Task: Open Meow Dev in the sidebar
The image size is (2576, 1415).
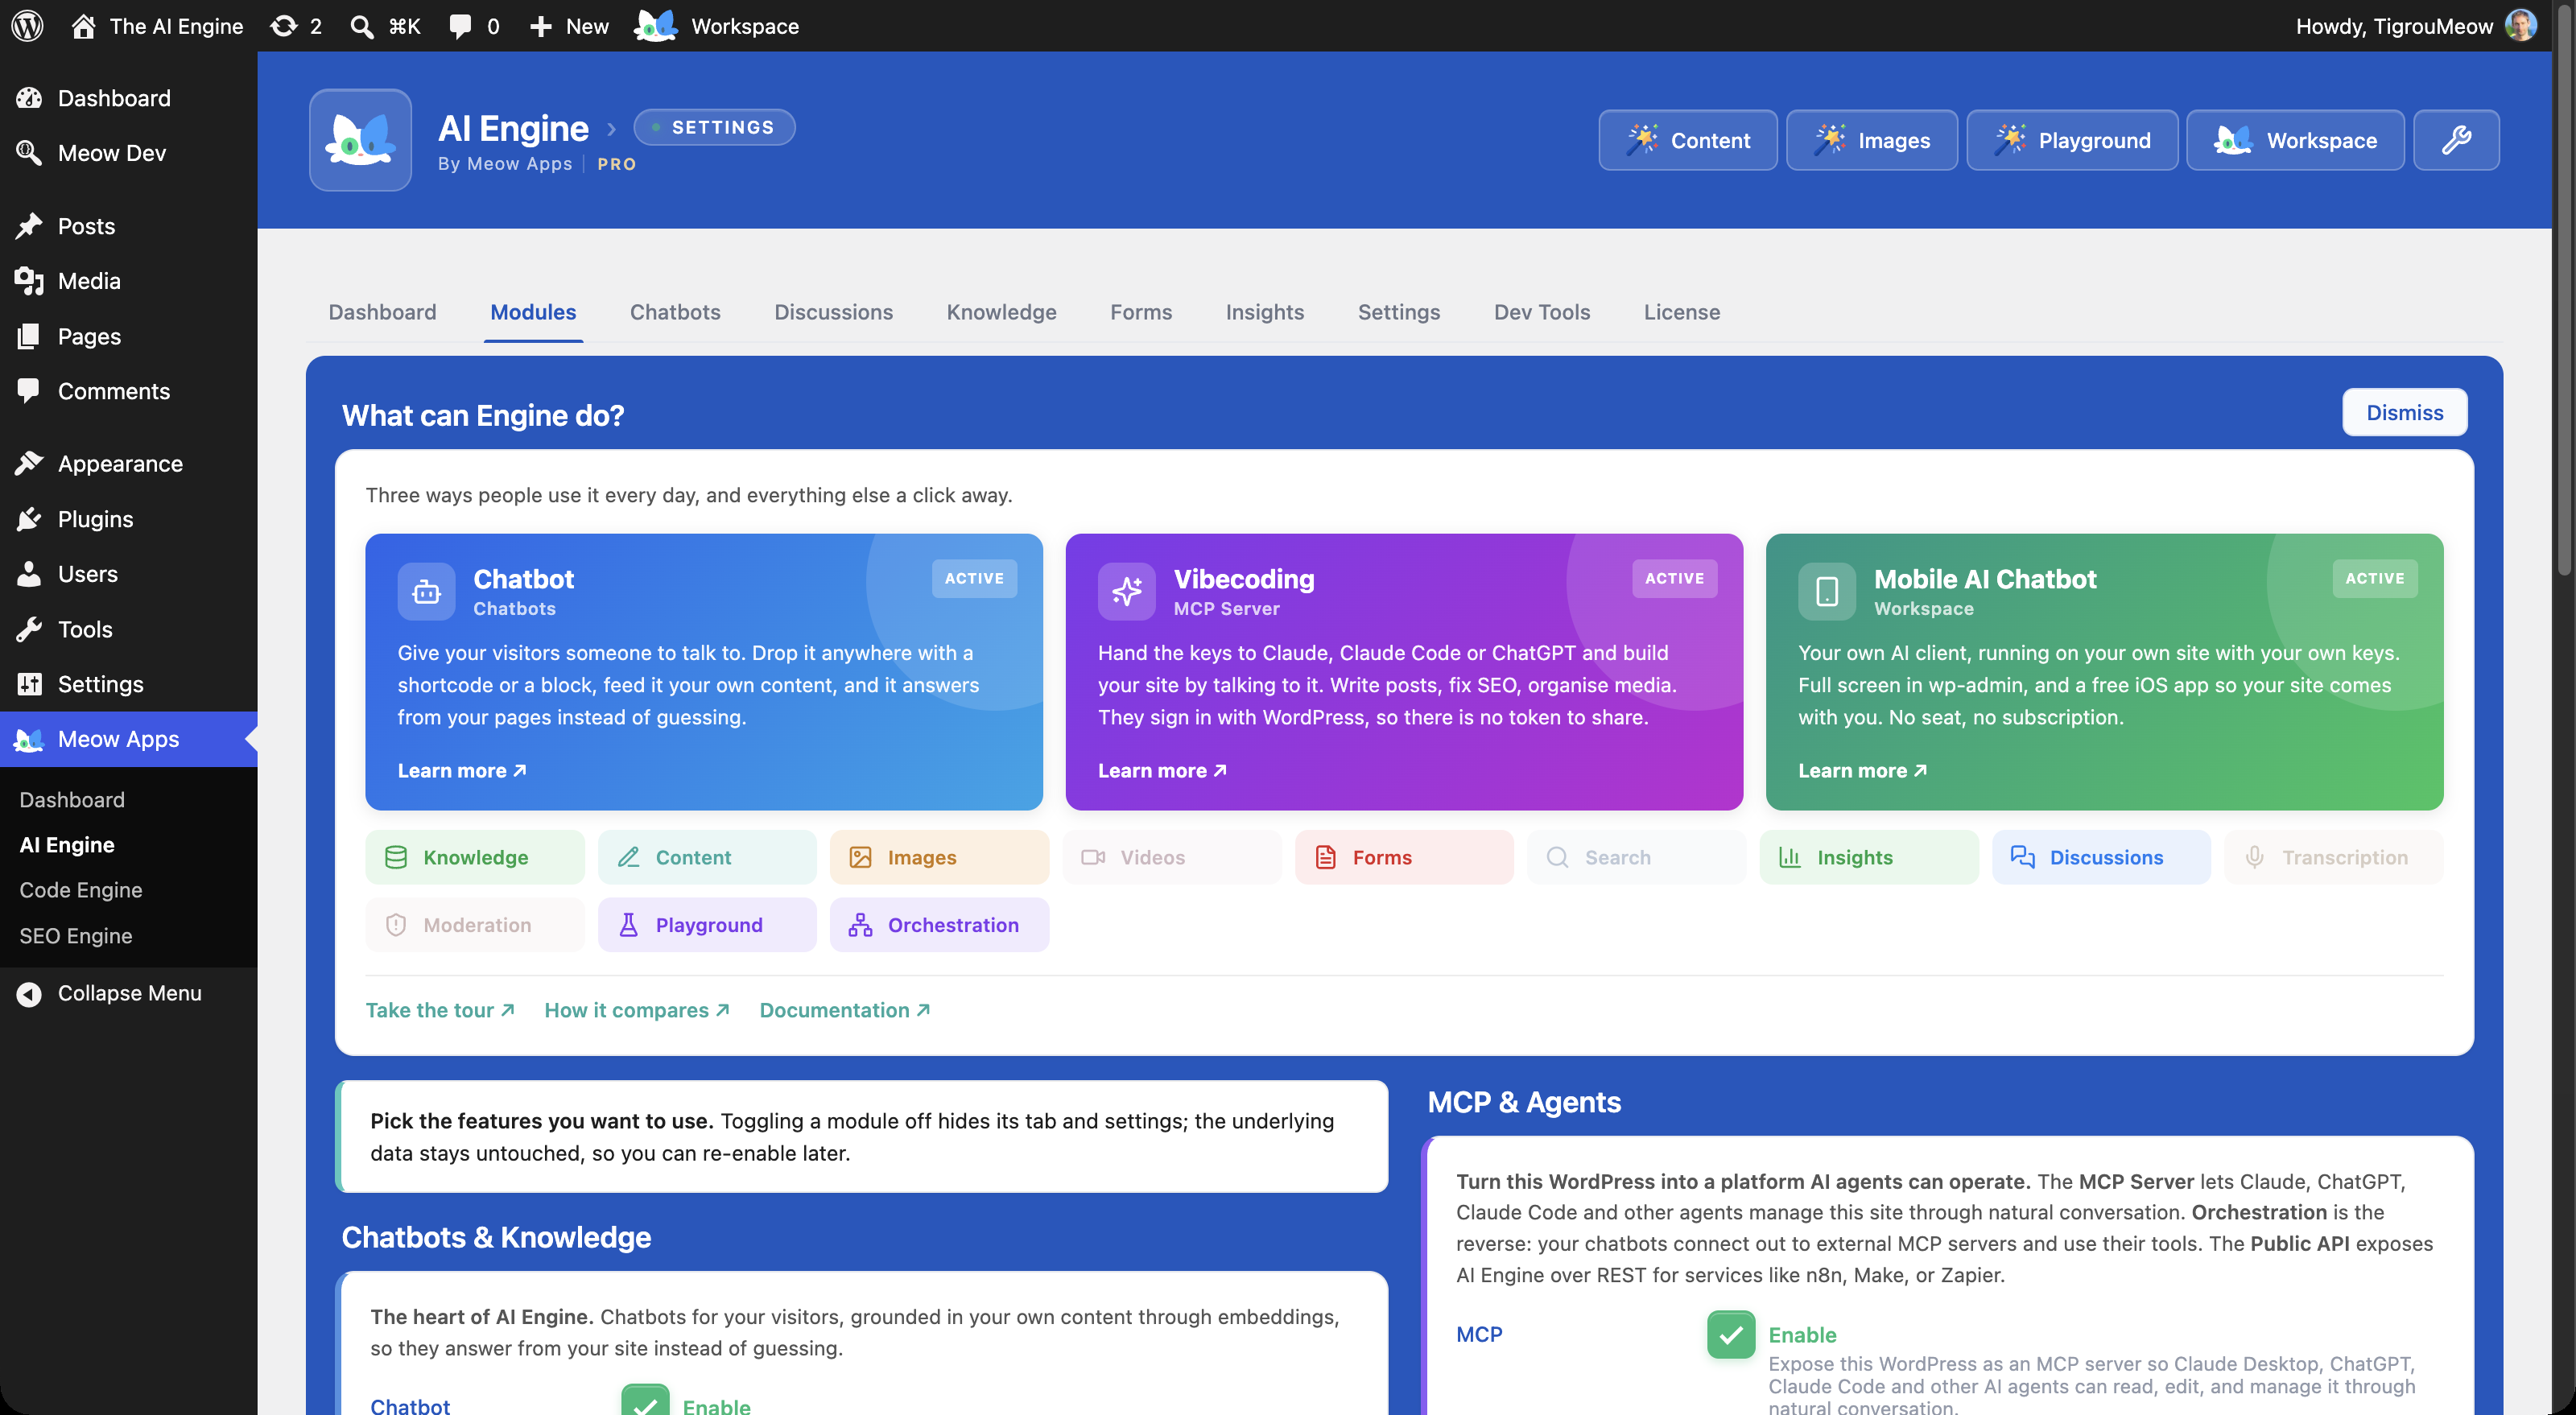Action: pos(128,153)
